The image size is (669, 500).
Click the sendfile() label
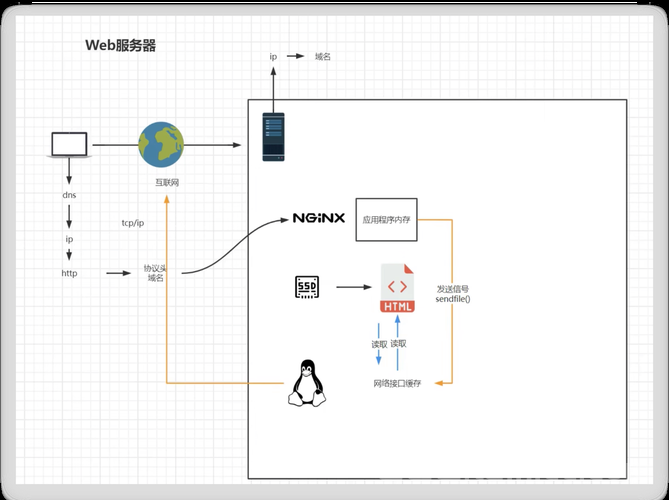pyautogui.click(x=453, y=299)
